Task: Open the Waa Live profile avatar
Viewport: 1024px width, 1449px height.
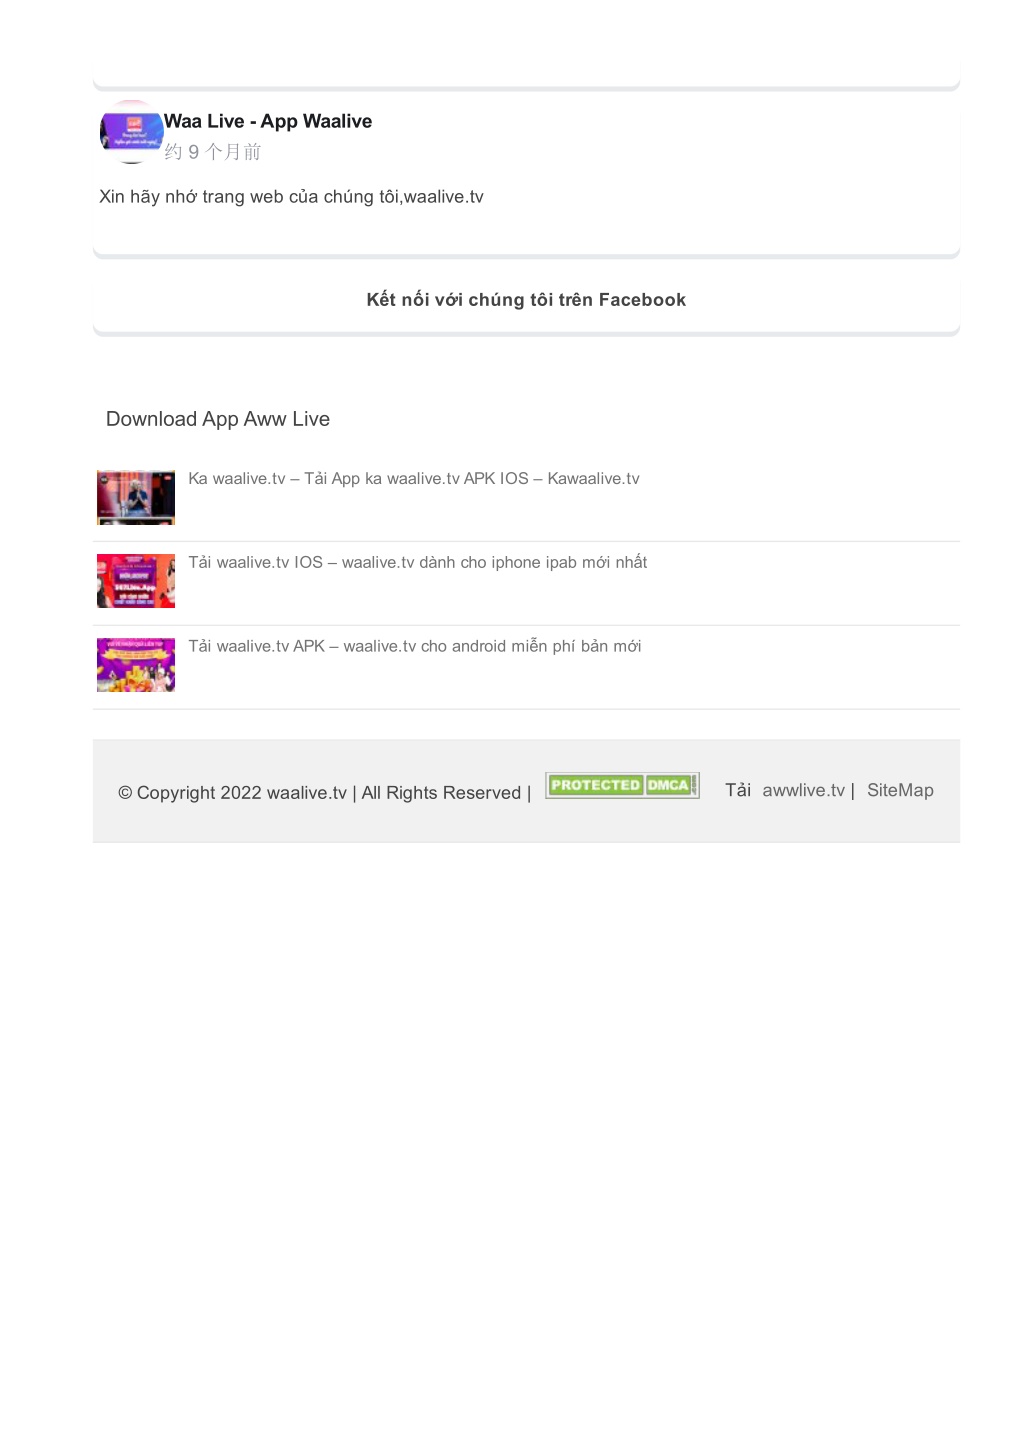Action: click(x=131, y=132)
